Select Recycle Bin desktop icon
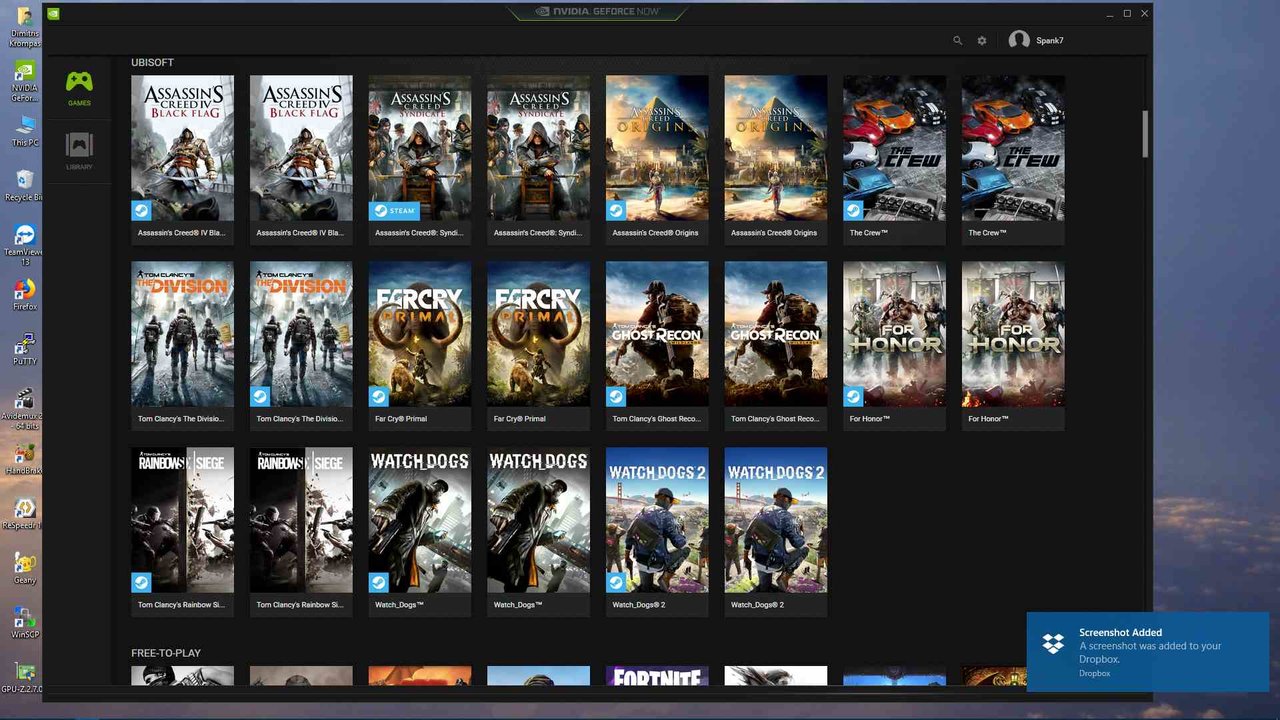The width and height of the screenshot is (1280, 720). coord(25,185)
